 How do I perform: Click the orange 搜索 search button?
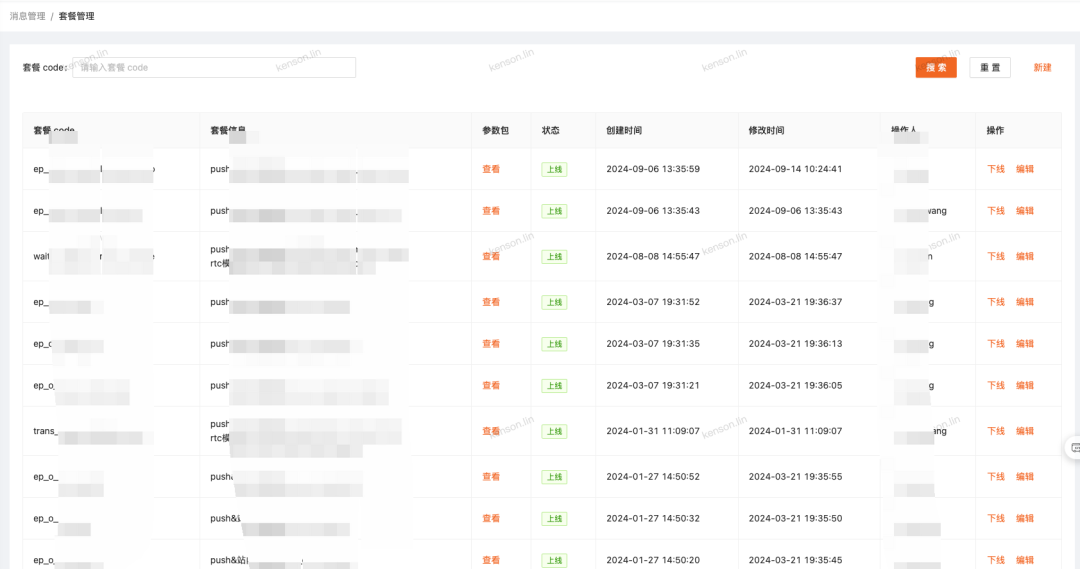click(x=935, y=68)
